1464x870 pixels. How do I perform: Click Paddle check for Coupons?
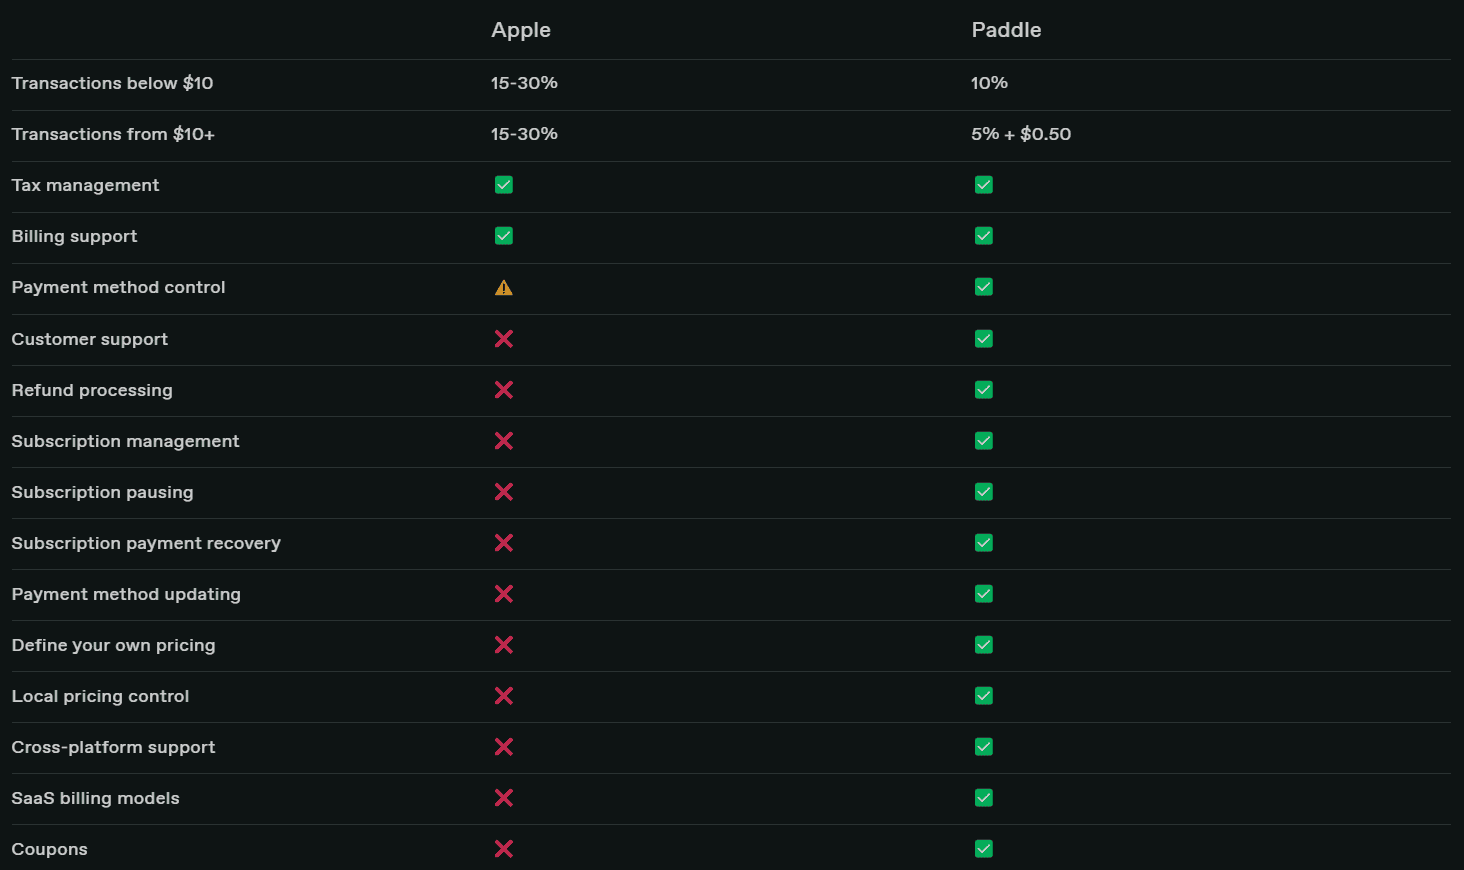[984, 849]
